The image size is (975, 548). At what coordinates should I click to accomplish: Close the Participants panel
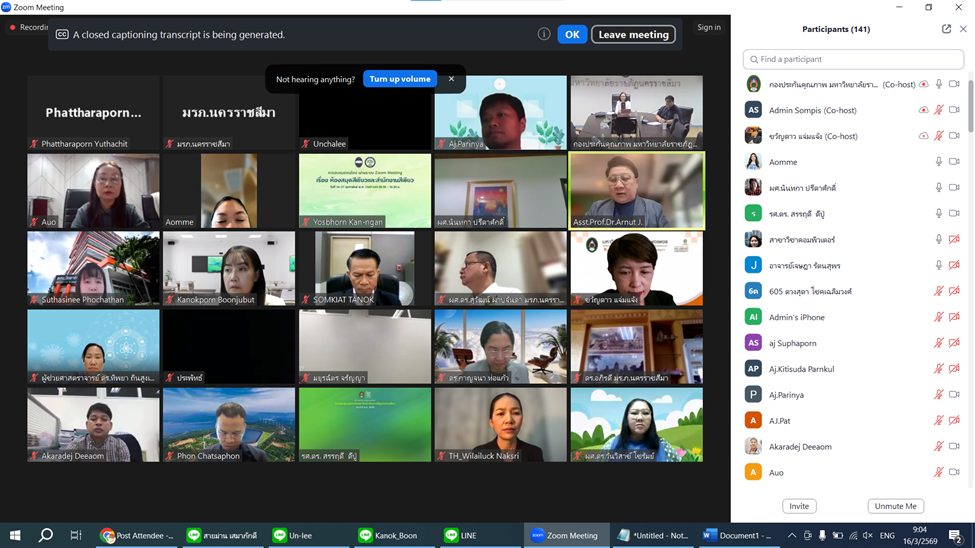click(x=963, y=29)
